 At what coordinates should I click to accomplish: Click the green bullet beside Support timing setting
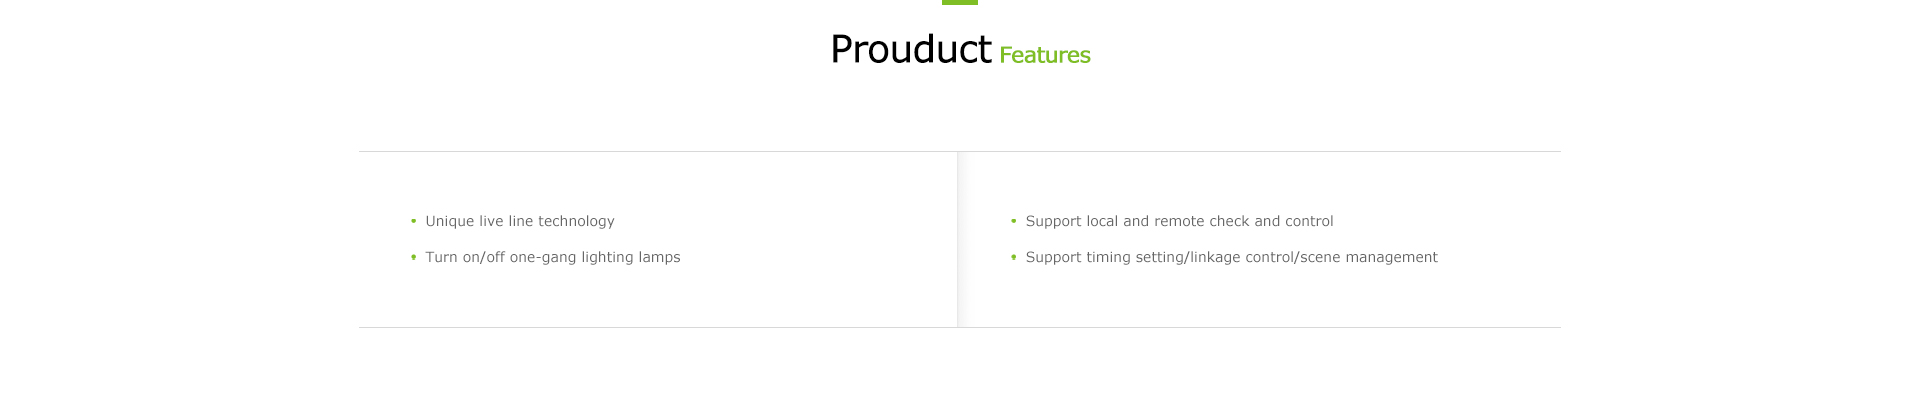(x=1013, y=257)
